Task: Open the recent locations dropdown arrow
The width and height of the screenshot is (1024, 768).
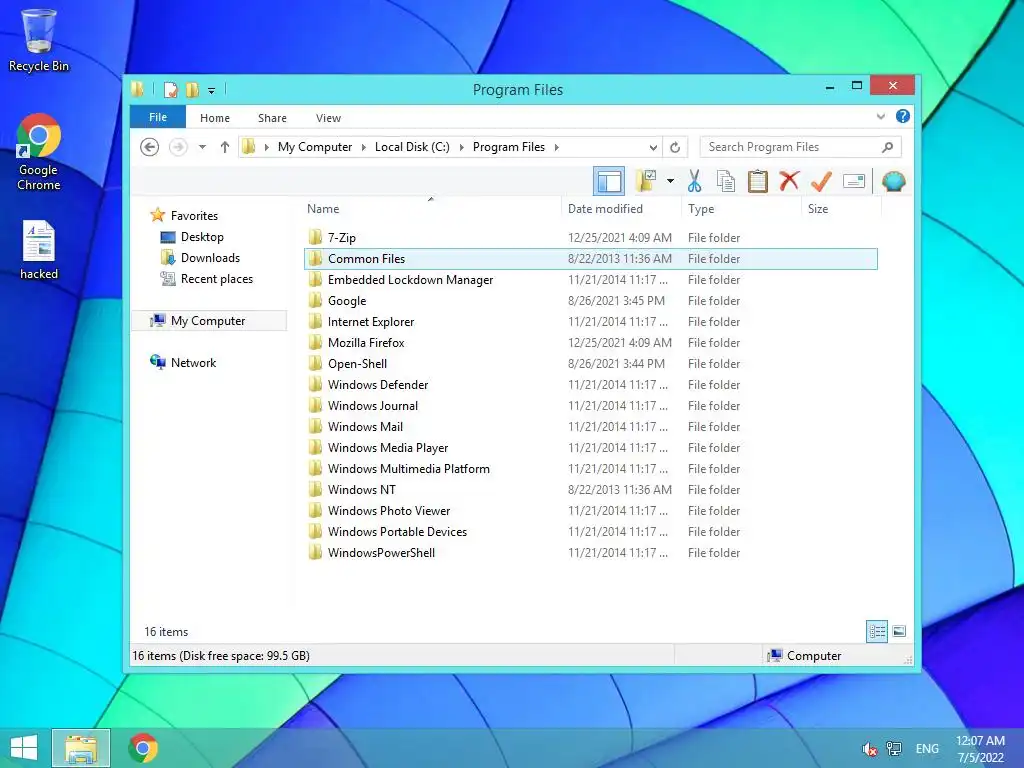Action: pyautogui.click(x=202, y=147)
